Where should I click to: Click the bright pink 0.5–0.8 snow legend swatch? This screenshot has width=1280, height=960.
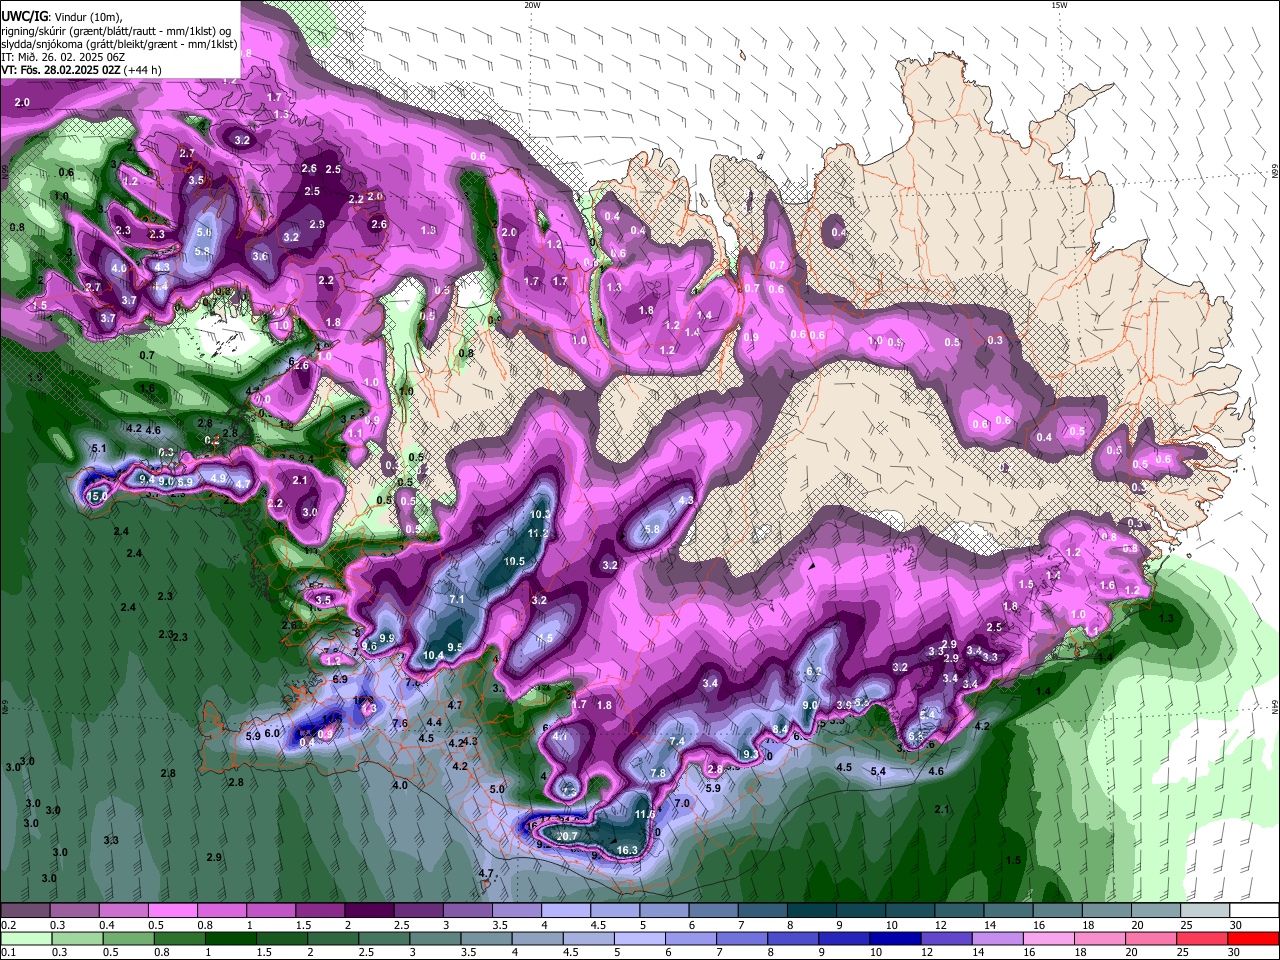pyautogui.click(x=172, y=911)
